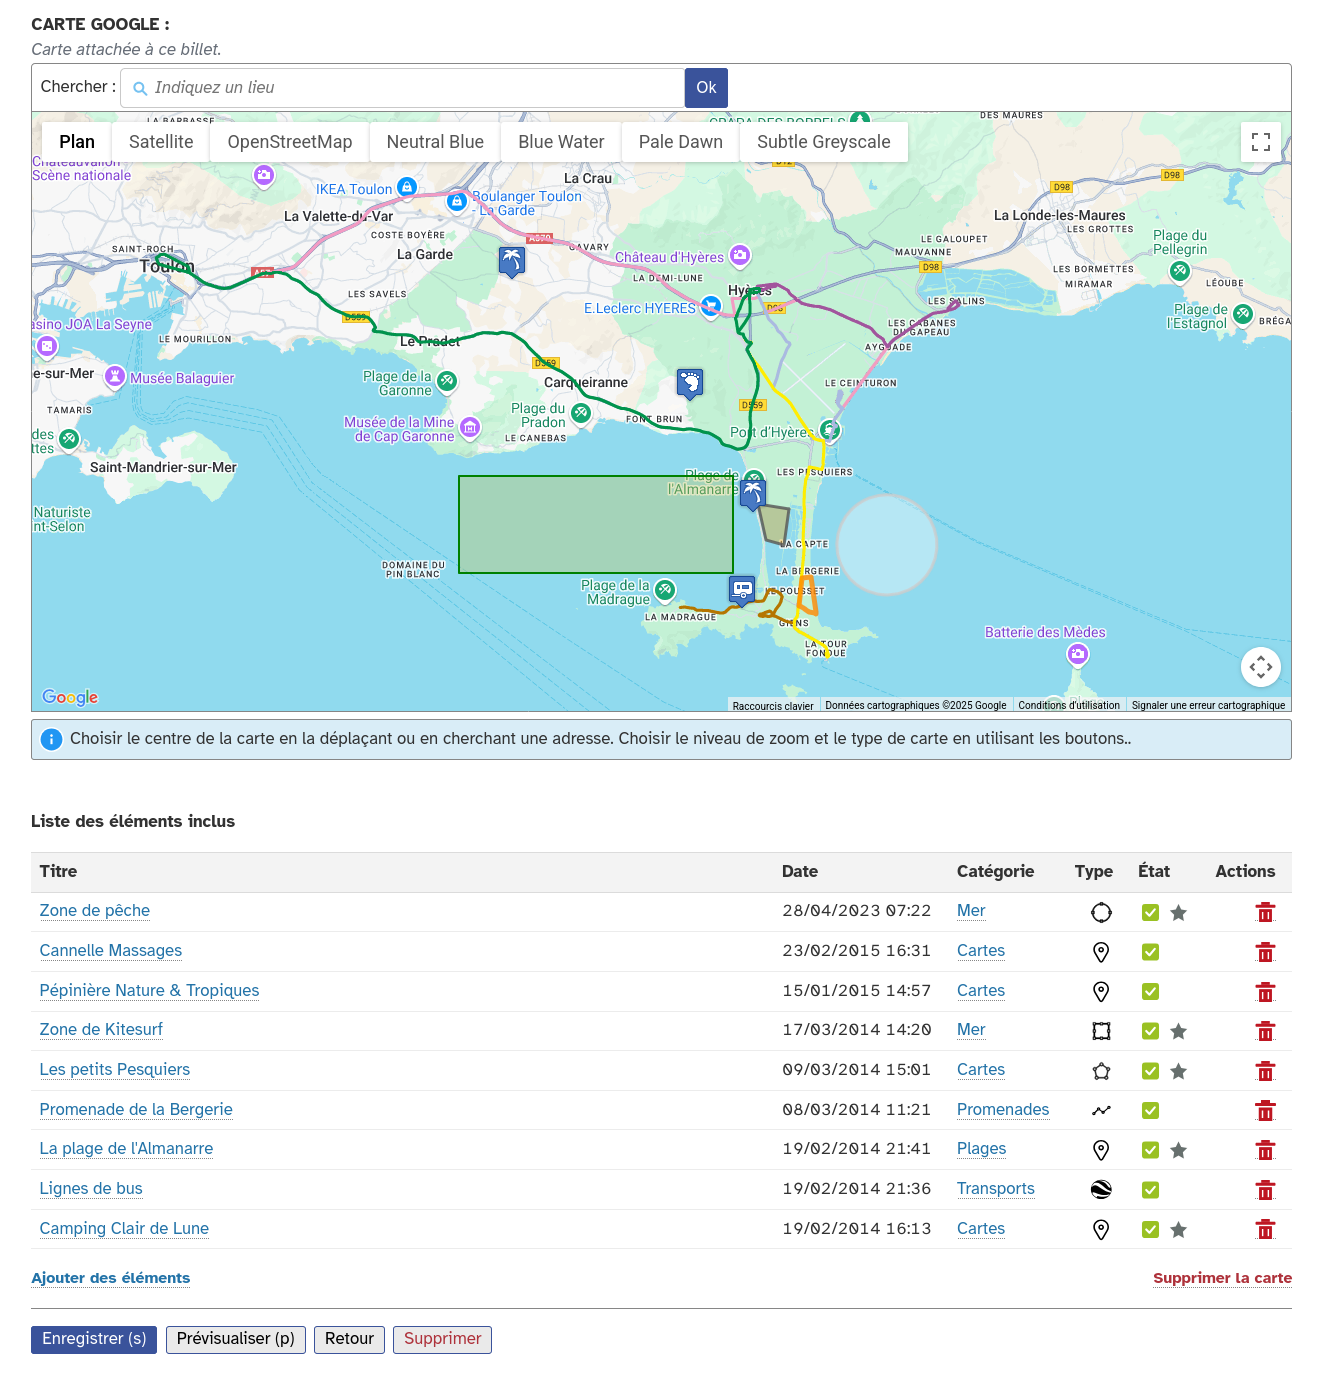Choose the Subtle Greyscale map style
The width and height of the screenshot is (1344, 1375).
tap(823, 142)
